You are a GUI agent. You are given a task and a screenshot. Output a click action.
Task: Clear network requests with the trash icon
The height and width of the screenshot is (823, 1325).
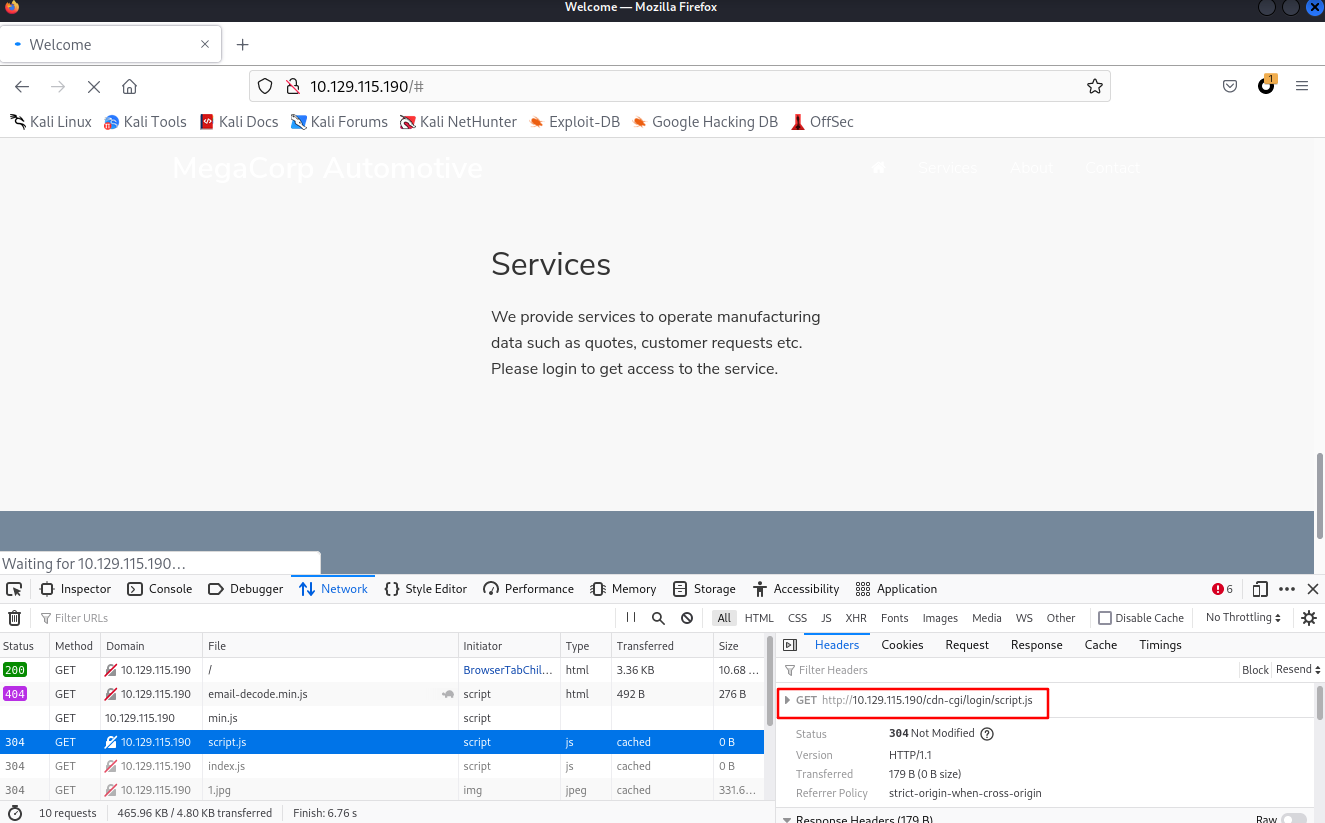tap(15, 618)
